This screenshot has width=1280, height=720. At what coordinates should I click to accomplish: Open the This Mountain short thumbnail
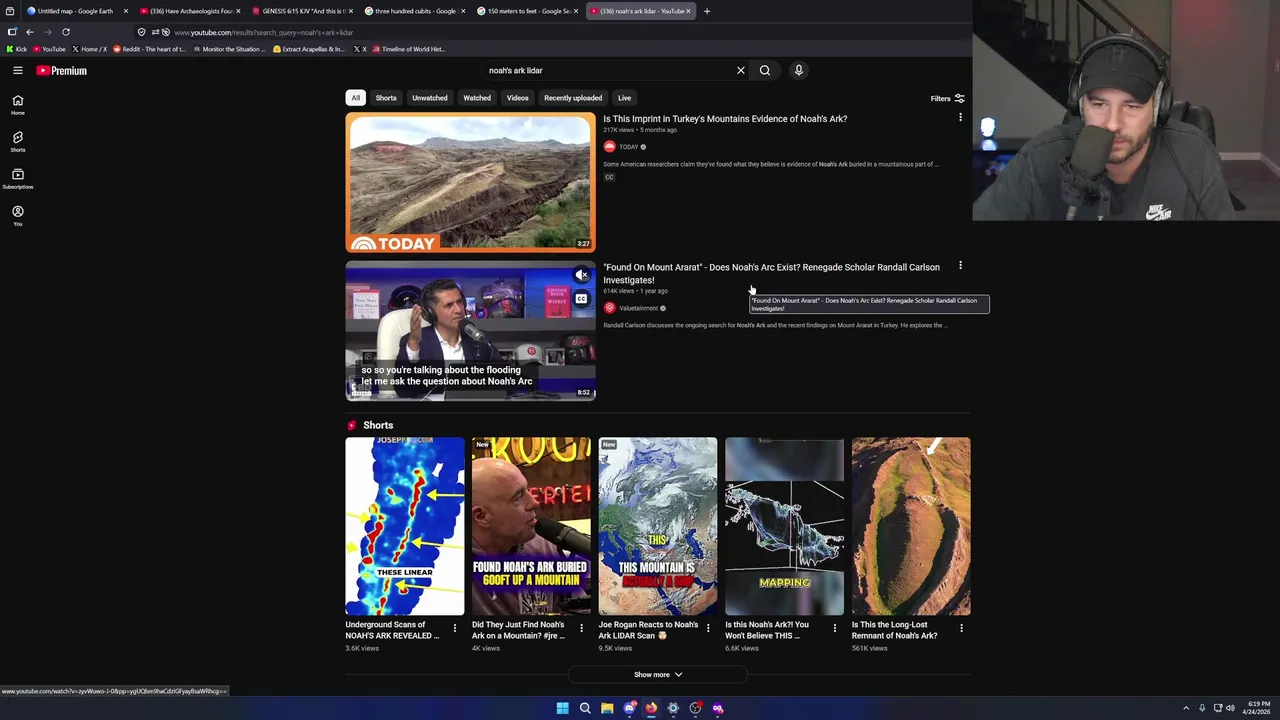click(658, 526)
